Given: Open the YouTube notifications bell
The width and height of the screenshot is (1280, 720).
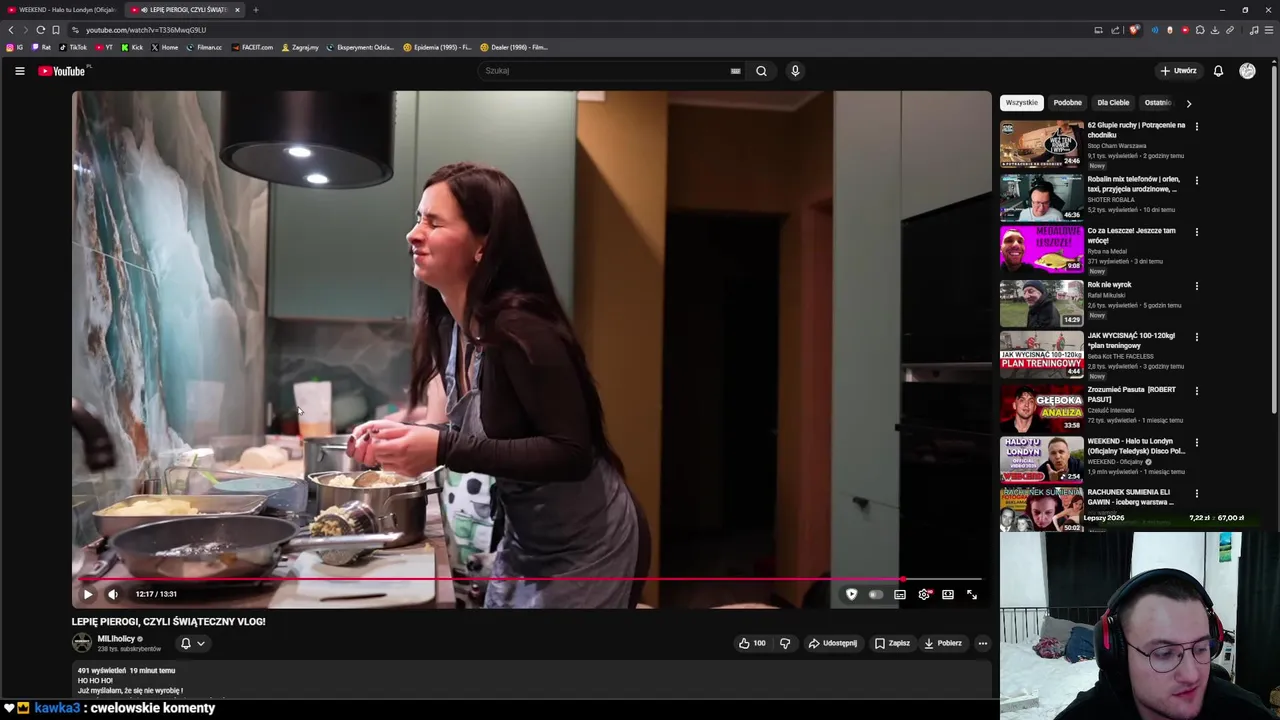Looking at the screenshot, I should point(1218,71).
